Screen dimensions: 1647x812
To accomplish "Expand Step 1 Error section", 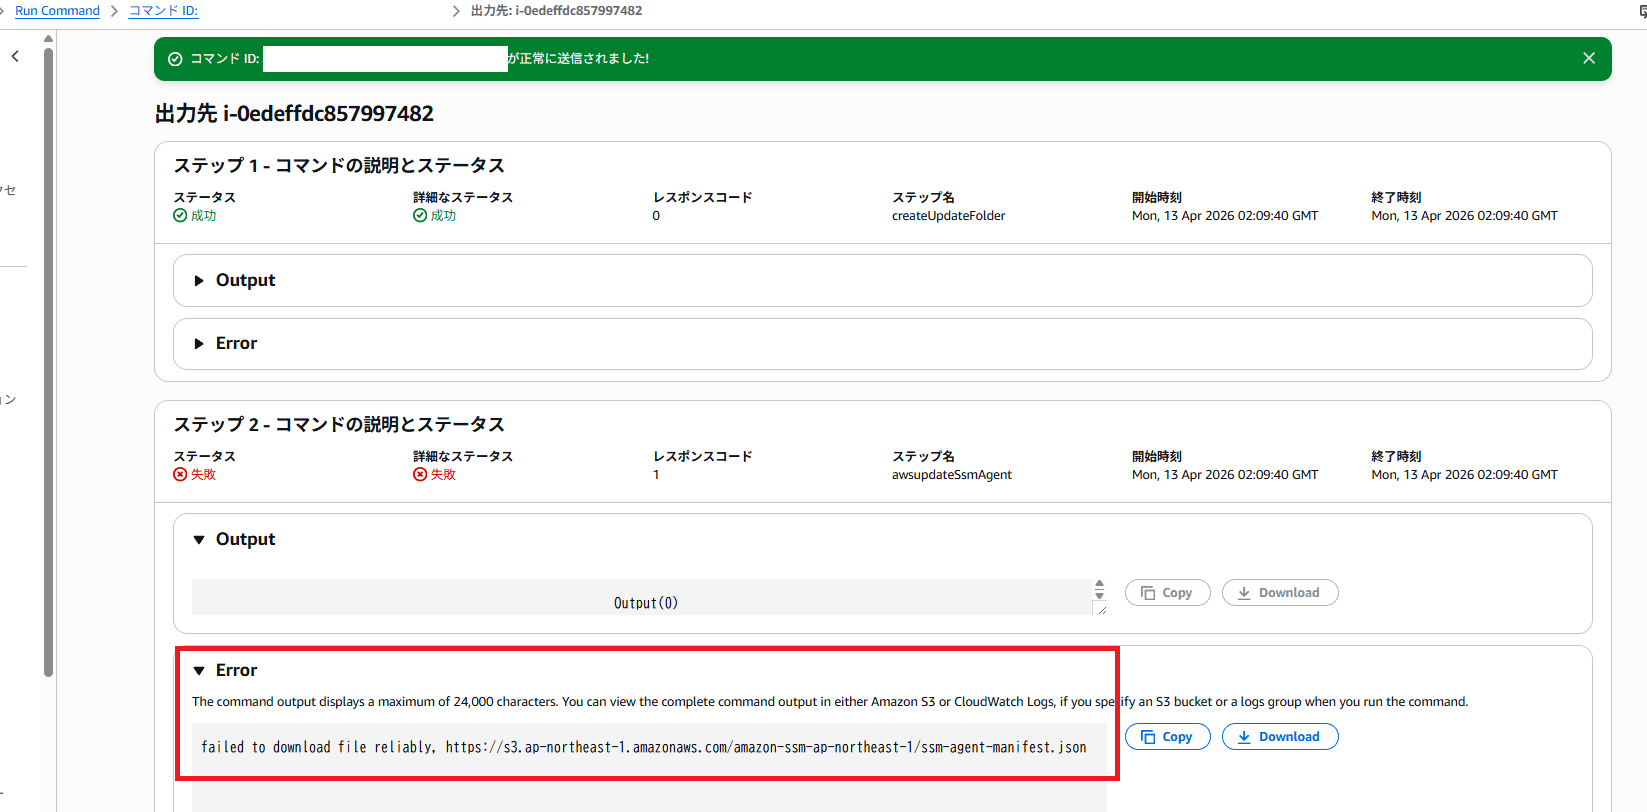I will [x=236, y=344].
